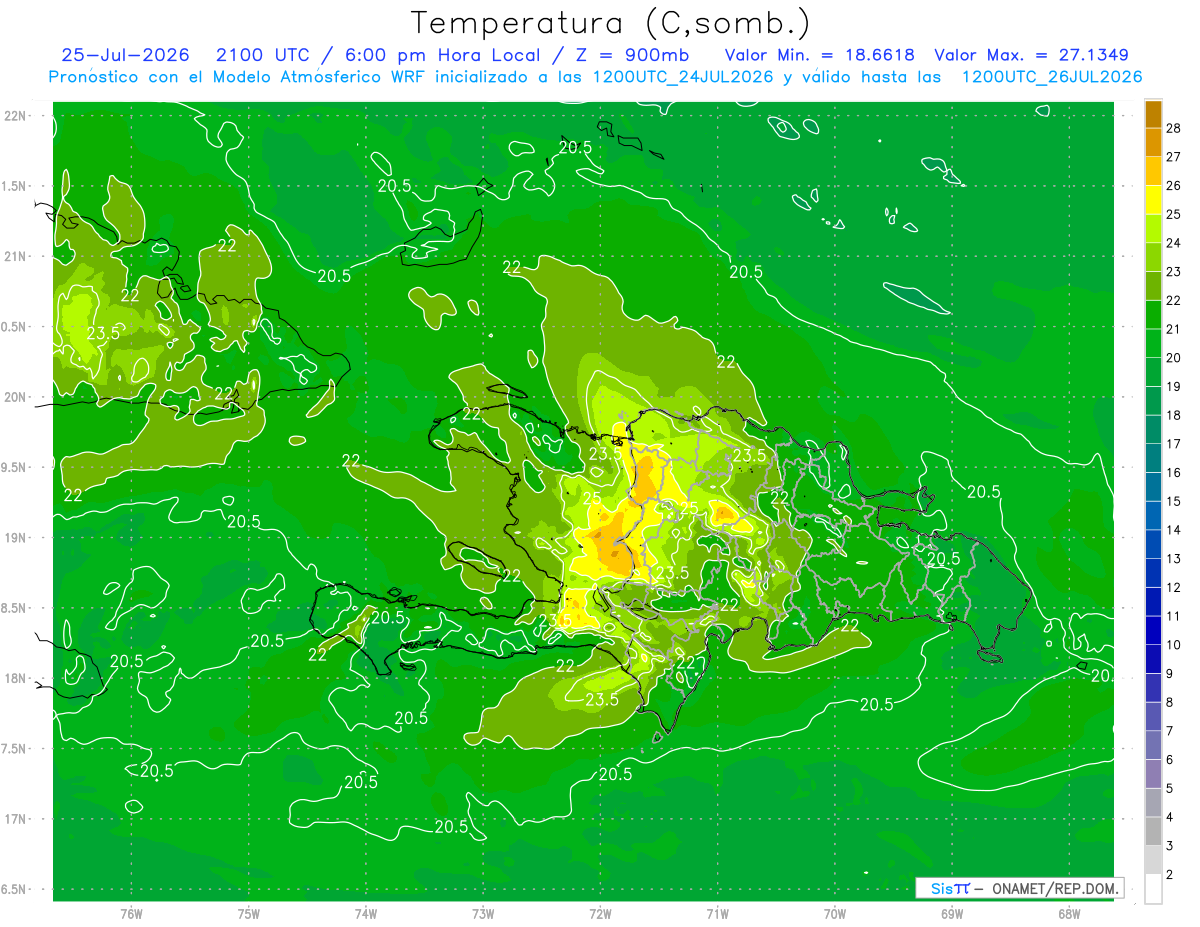Click the green swatch between legend 20 and 21
Viewport: 1200px width, 927px height.
[1153, 344]
